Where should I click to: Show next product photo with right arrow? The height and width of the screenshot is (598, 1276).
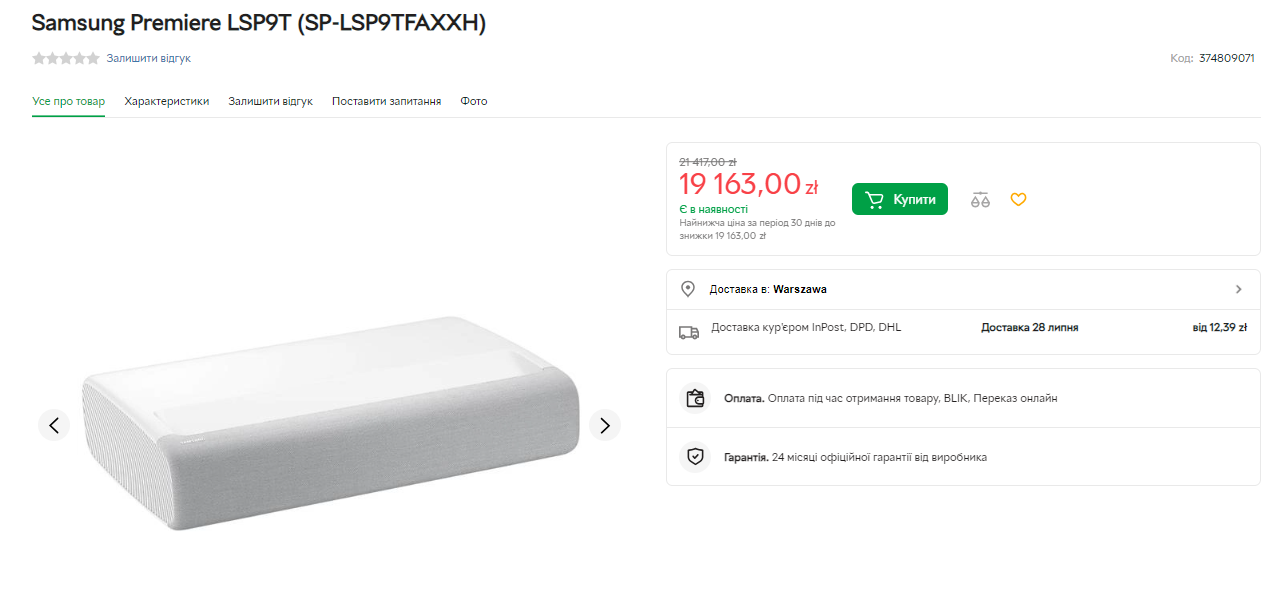[604, 425]
